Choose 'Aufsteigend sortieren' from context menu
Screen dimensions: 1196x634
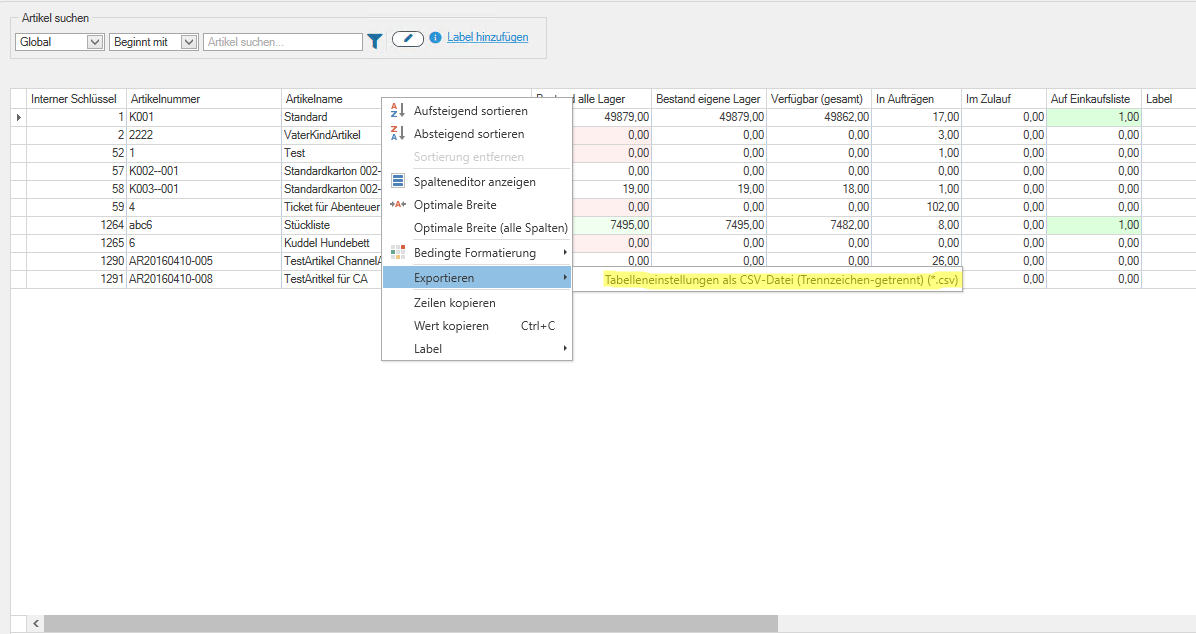477,111
